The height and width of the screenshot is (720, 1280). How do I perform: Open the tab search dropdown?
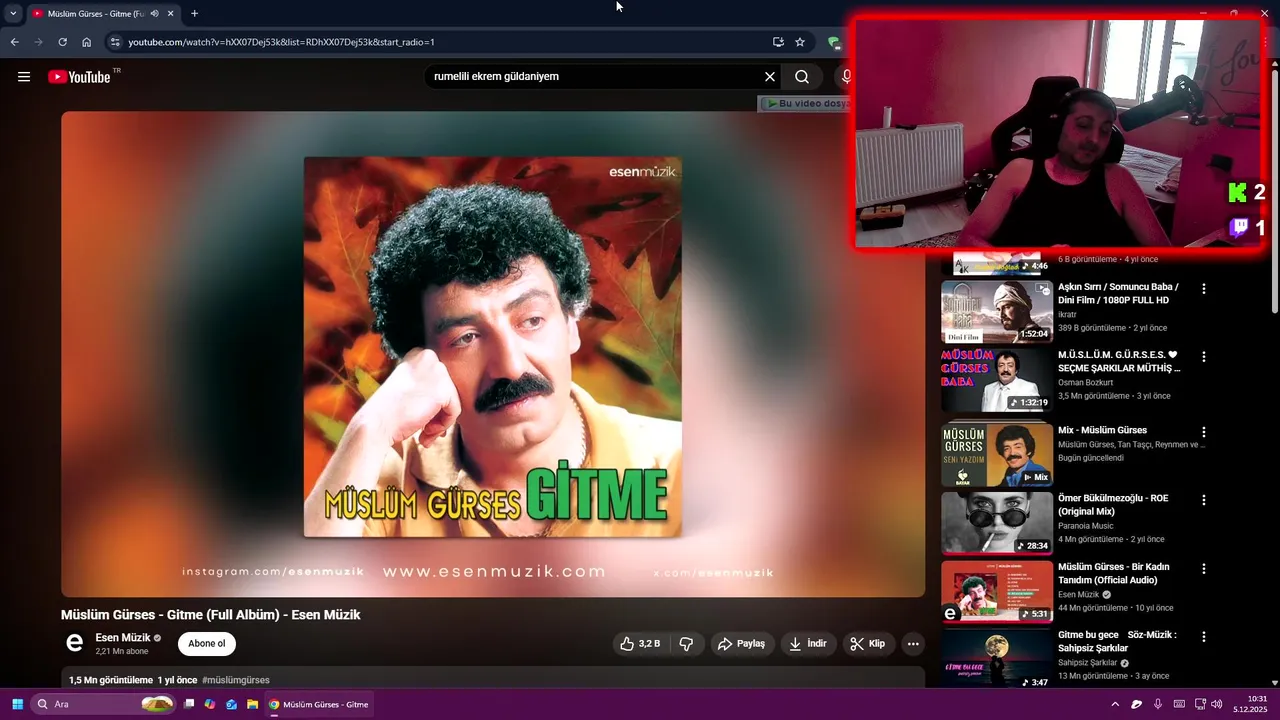(13, 13)
